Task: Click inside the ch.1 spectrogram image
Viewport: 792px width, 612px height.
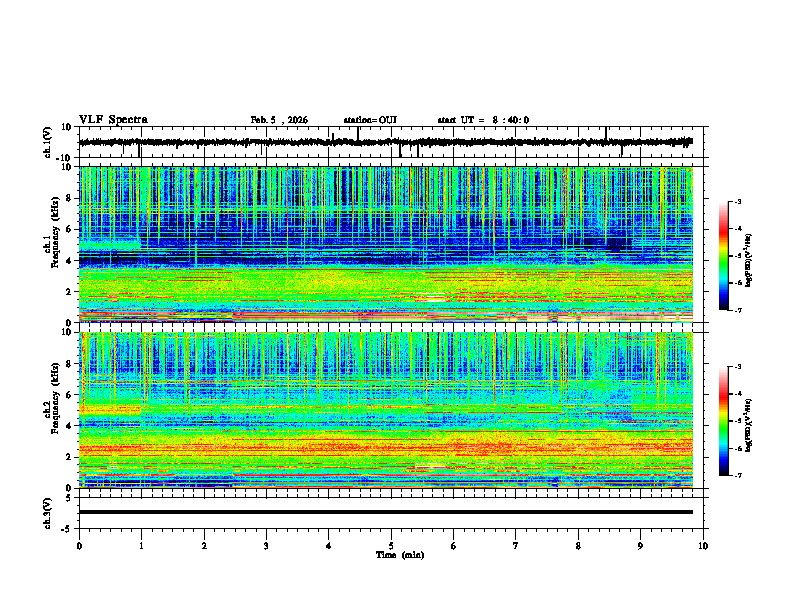Action: click(x=386, y=244)
